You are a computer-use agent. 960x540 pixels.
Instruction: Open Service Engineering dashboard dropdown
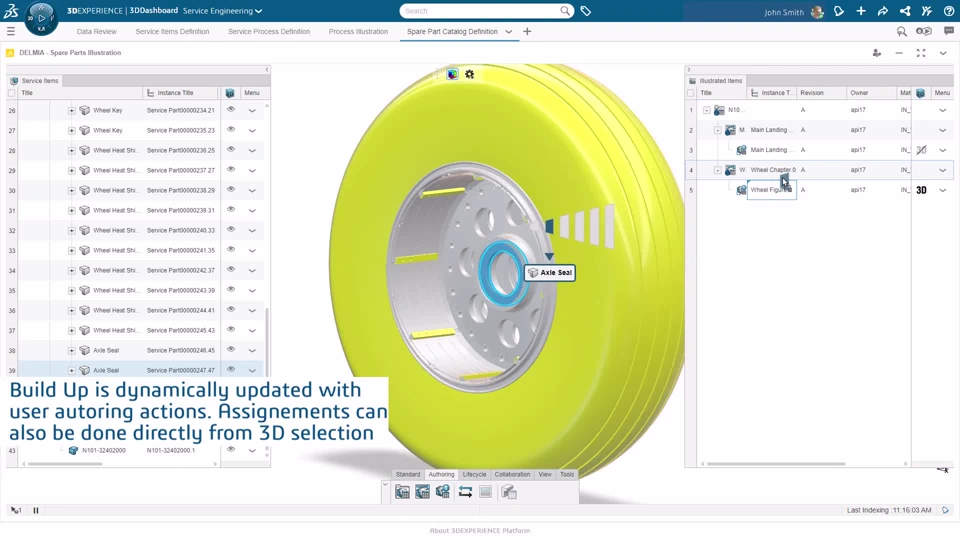[x=258, y=11]
